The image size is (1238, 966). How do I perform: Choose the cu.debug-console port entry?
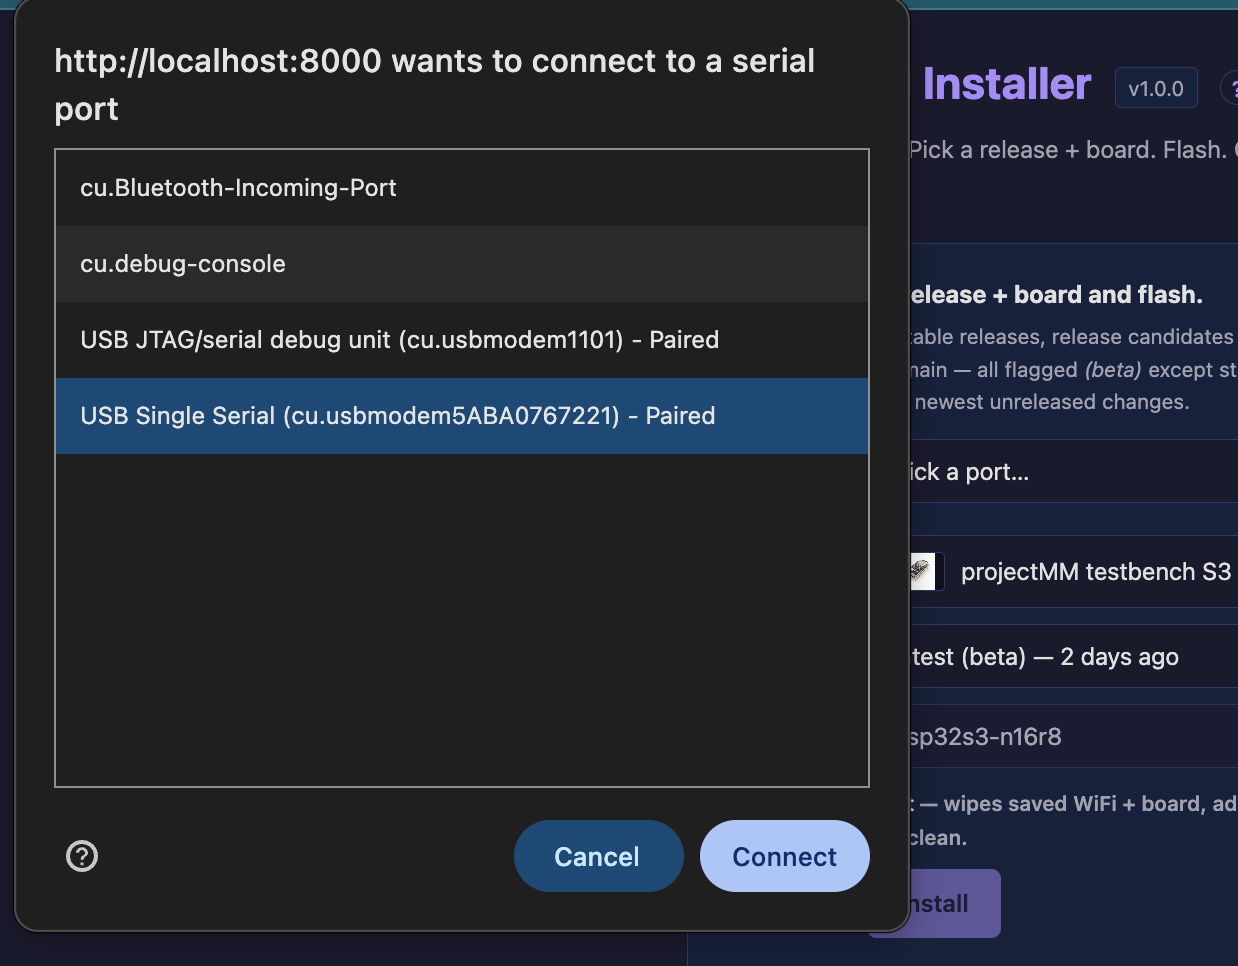click(462, 264)
